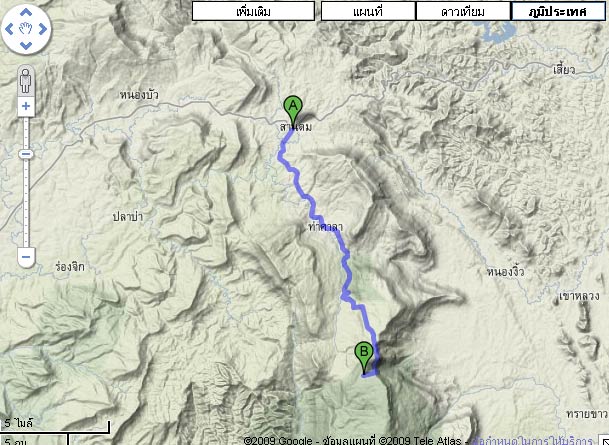Switch to แผนที่ (Map) view

tap(368, 11)
